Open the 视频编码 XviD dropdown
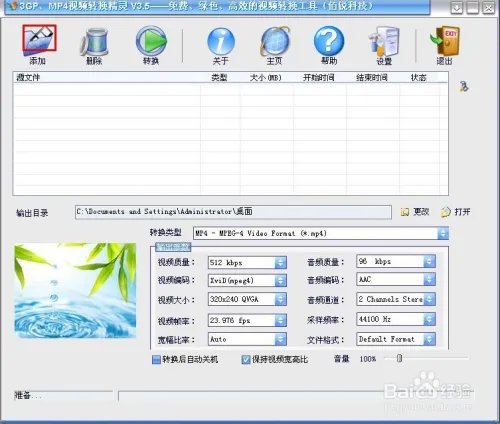The width and height of the screenshot is (500, 424). (x=281, y=281)
